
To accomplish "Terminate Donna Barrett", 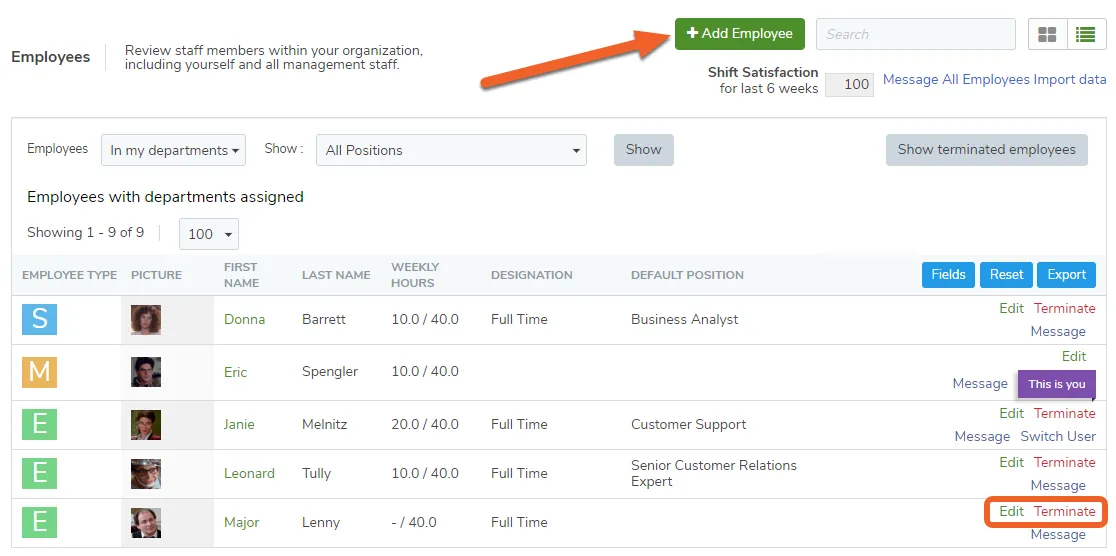I will tap(1065, 308).
